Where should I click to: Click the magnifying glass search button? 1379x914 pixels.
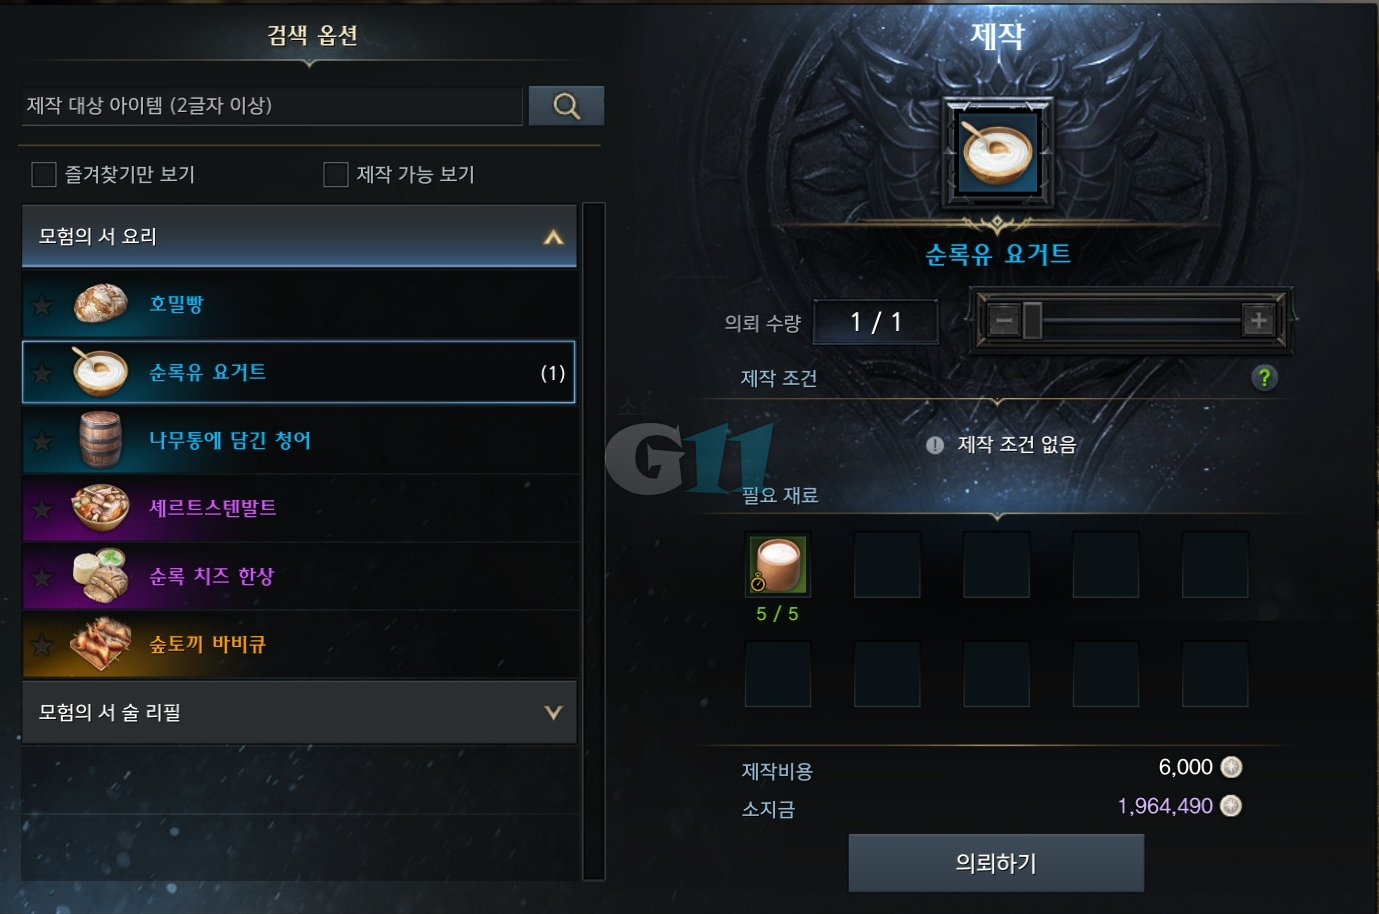pos(566,106)
